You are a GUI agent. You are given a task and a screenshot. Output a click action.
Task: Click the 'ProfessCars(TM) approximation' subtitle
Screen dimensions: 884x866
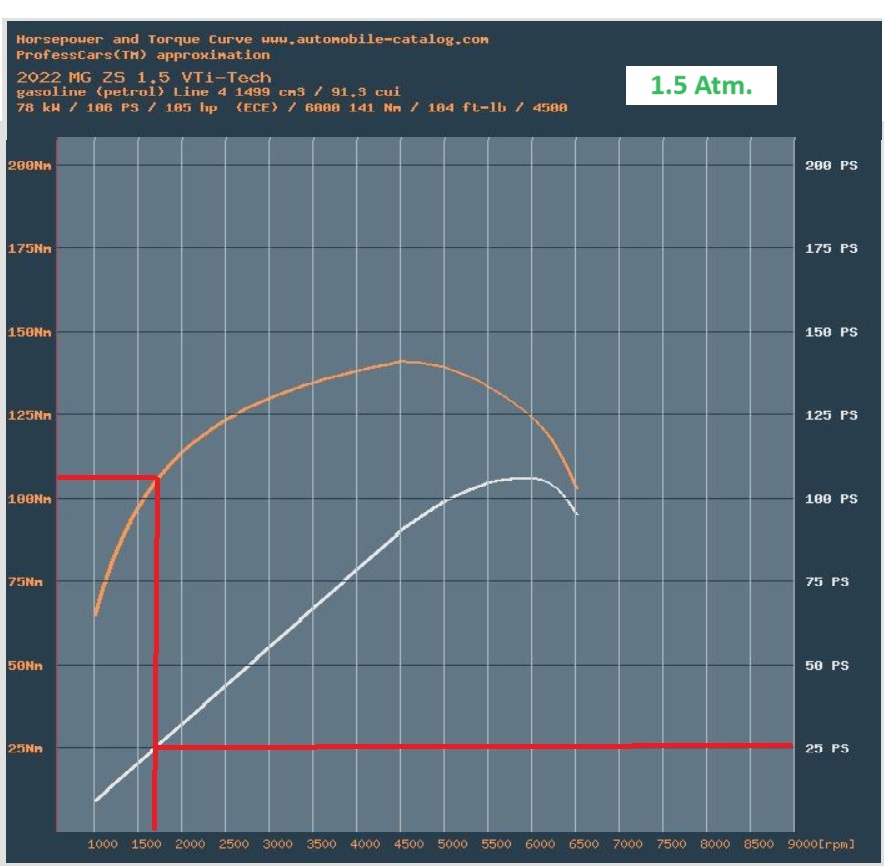coord(143,55)
